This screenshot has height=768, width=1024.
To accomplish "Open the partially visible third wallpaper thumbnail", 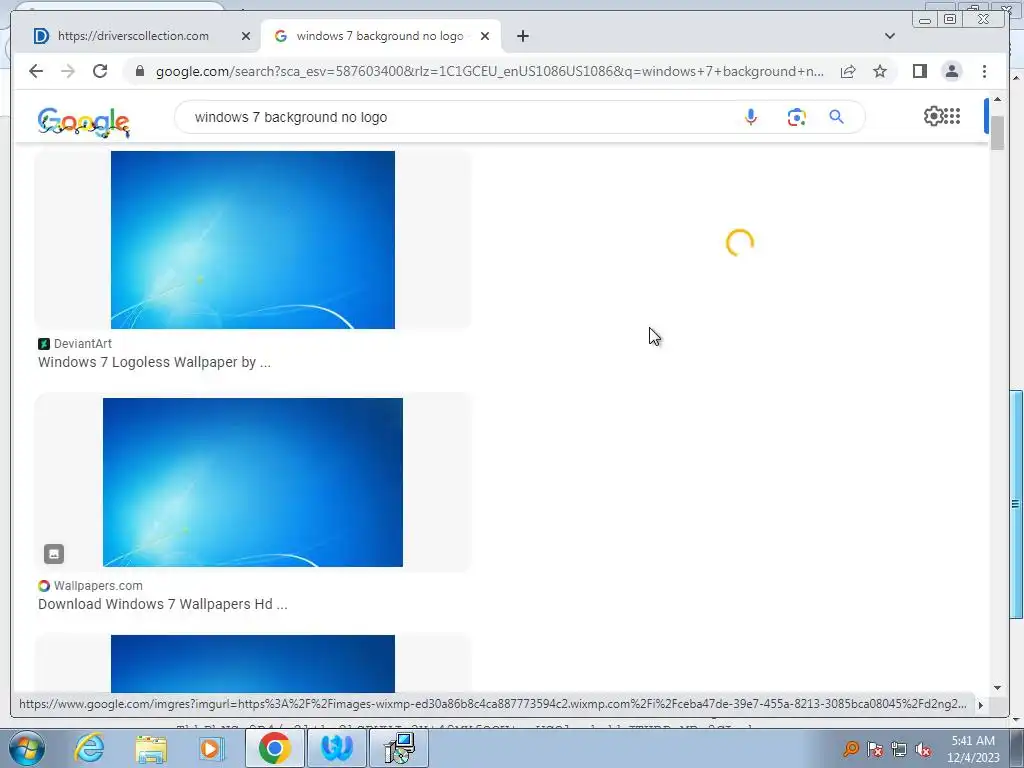I will 253,664.
